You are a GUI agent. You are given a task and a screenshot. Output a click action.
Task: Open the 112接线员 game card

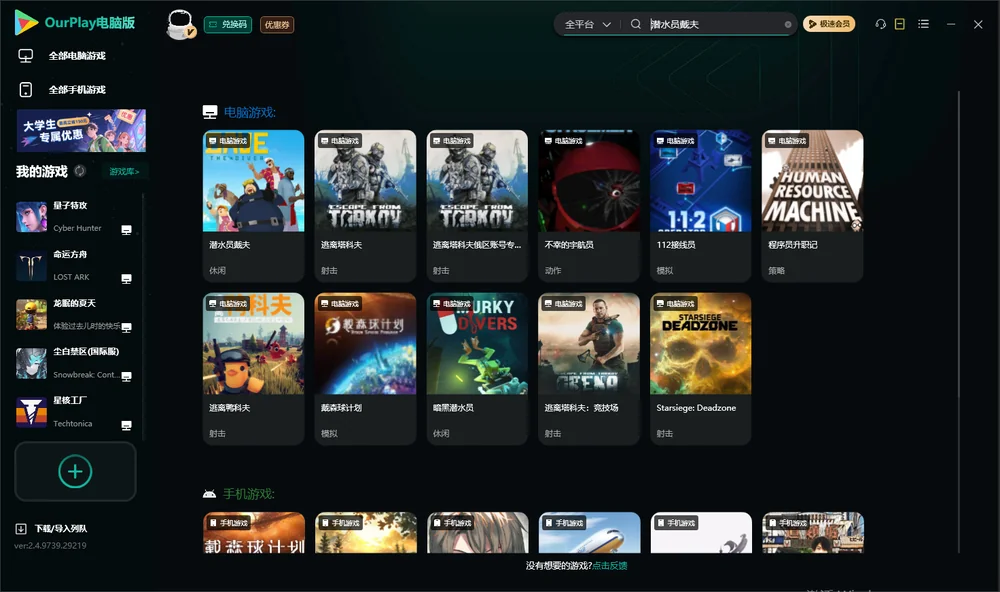[x=701, y=205]
